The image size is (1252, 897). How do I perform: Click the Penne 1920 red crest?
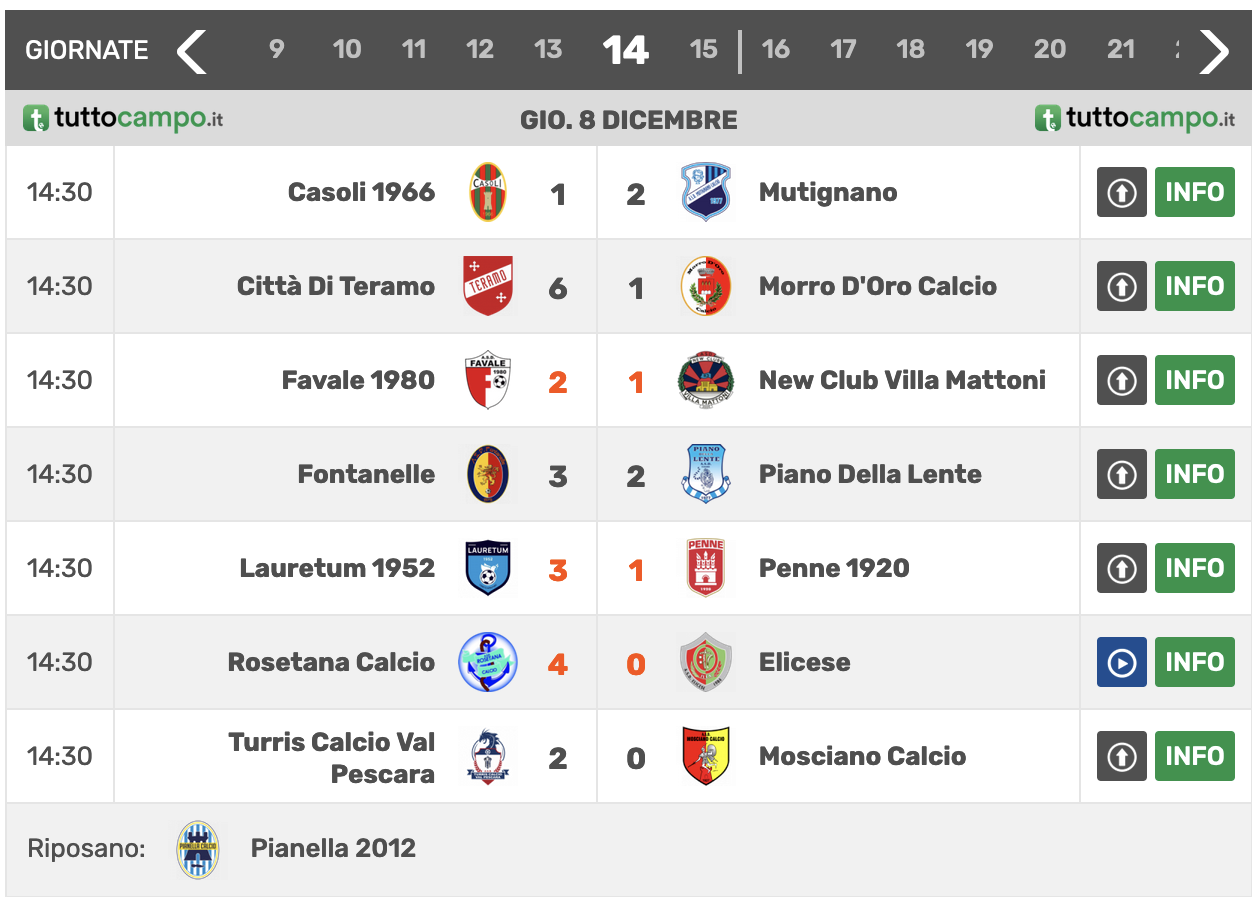[x=705, y=568]
